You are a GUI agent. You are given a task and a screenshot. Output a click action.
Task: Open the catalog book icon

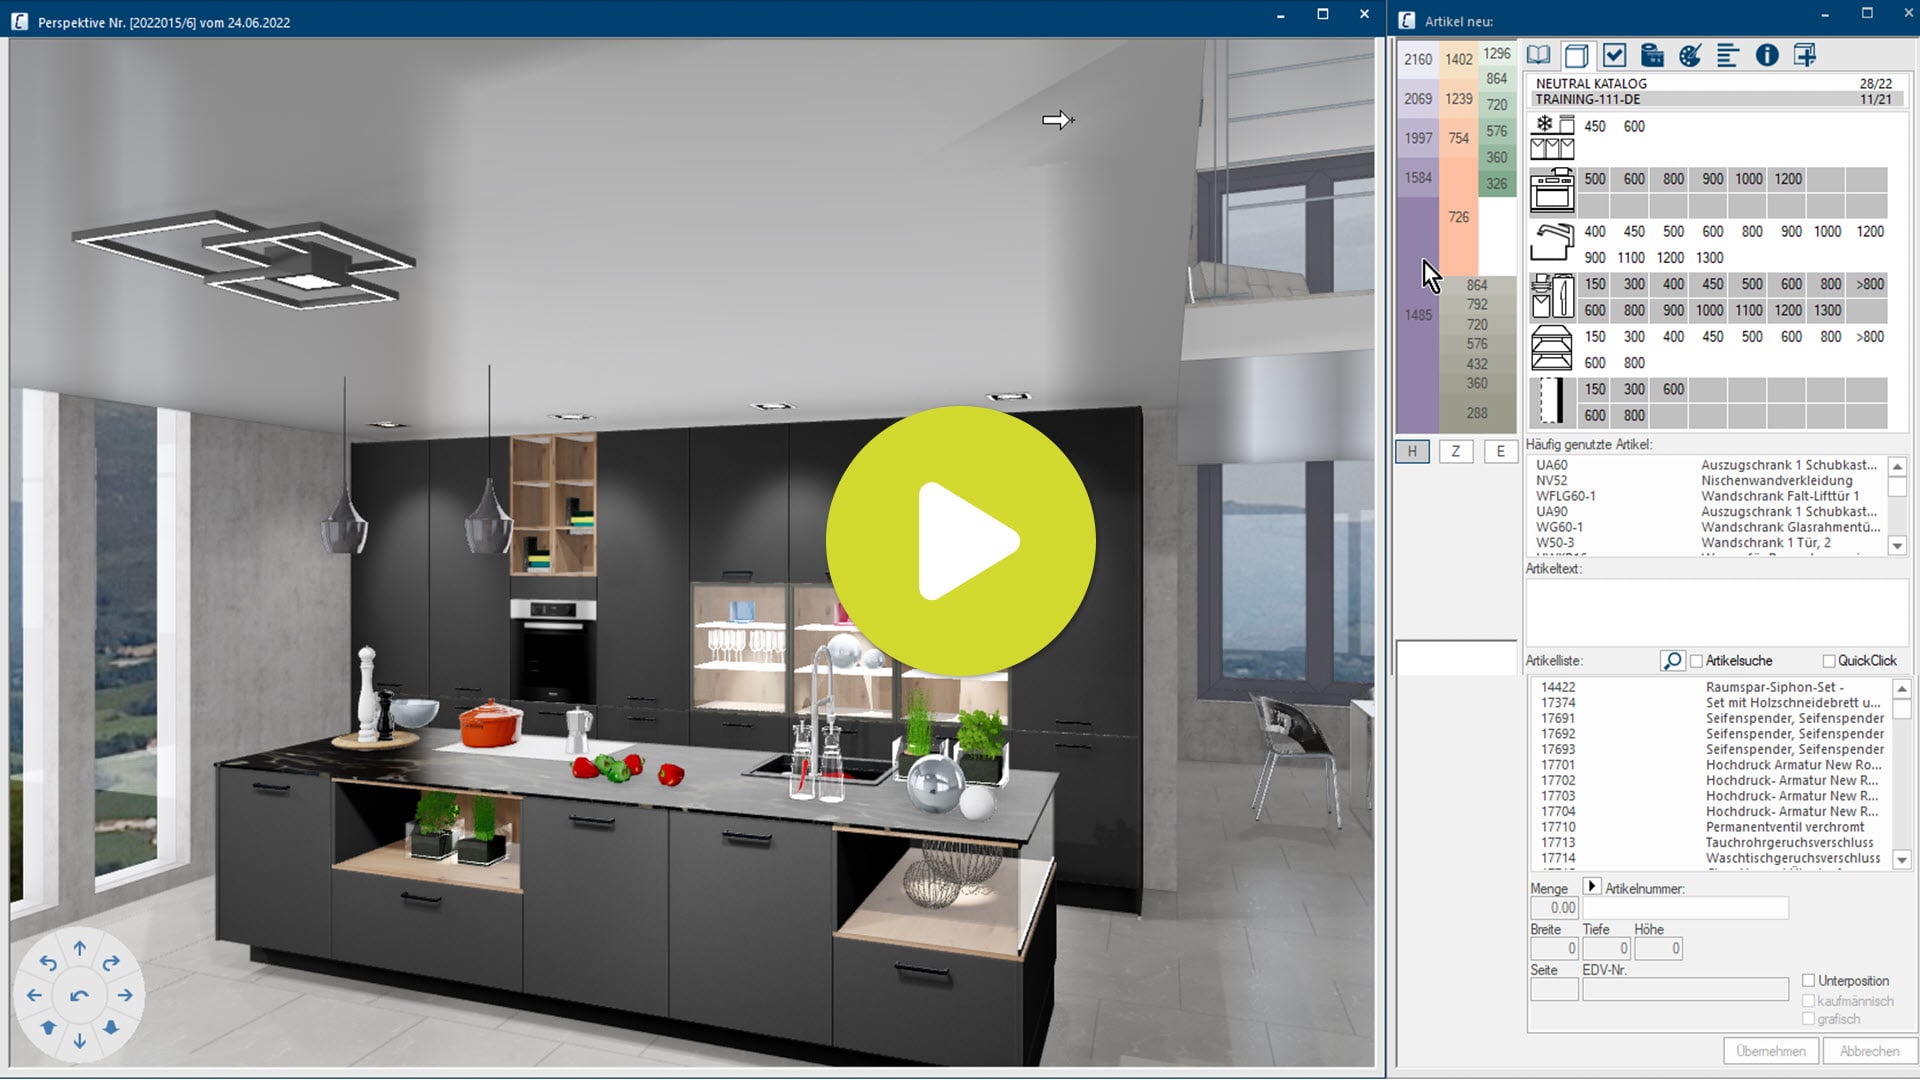(1537, 55)
